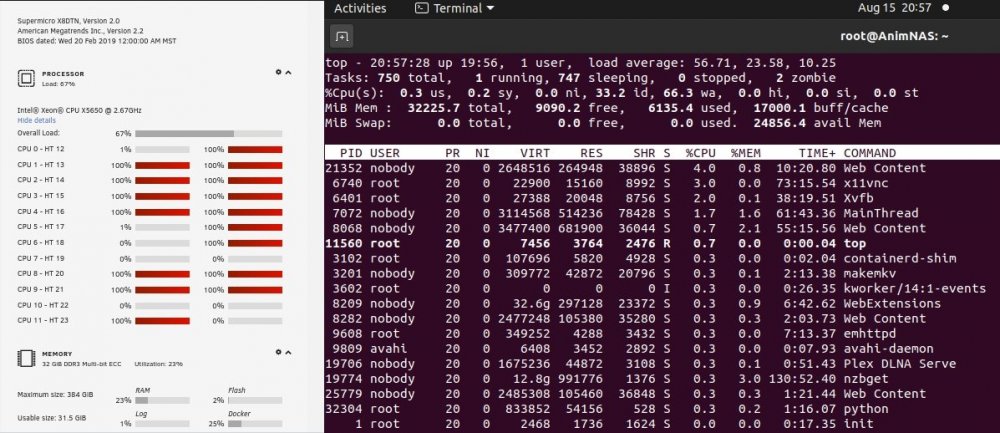
Task: Select the emhttpd process row
Action: click(x=661, y=334)
